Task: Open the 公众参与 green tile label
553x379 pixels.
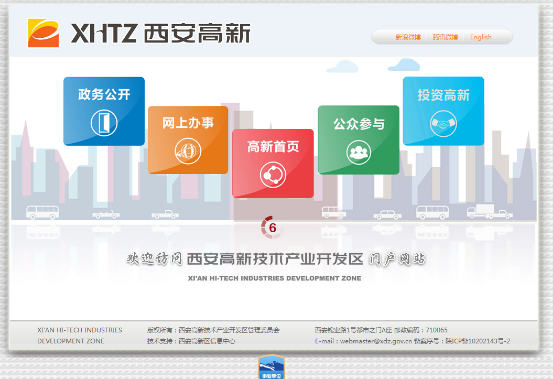Action: [359, 124]
